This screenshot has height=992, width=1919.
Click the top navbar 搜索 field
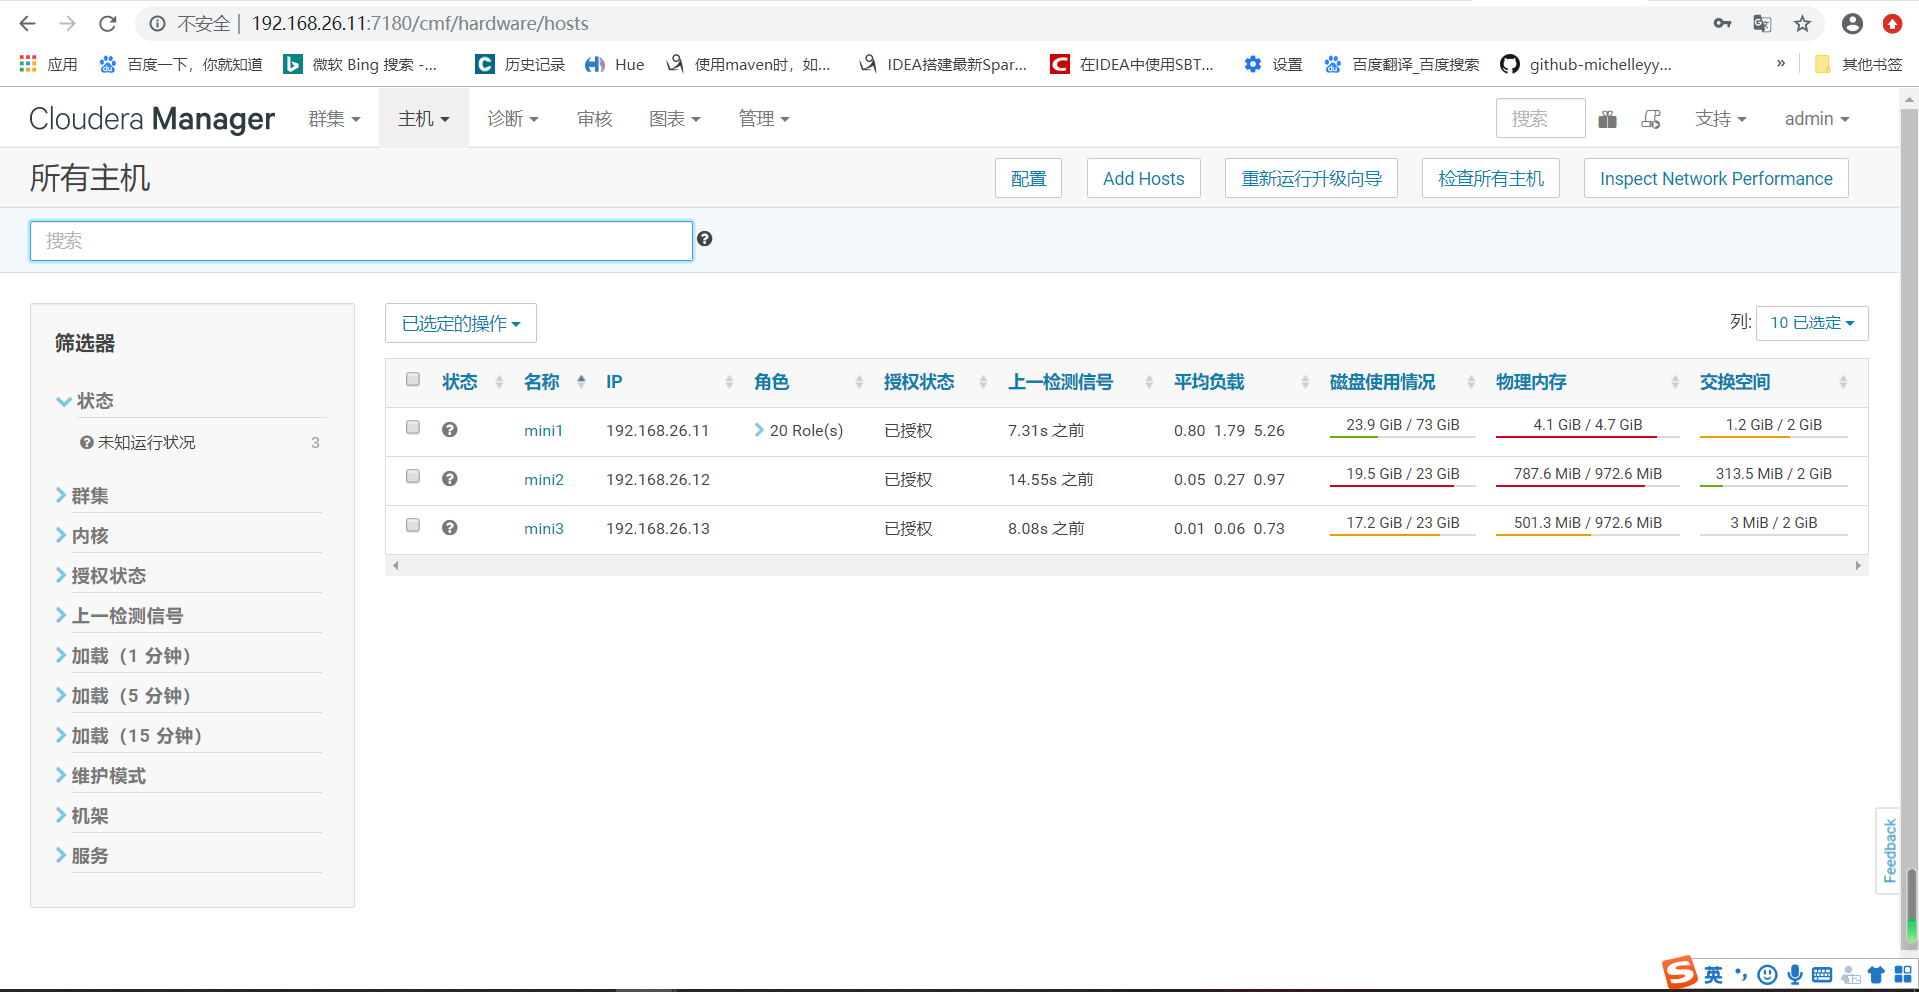tap(1541, 119)
